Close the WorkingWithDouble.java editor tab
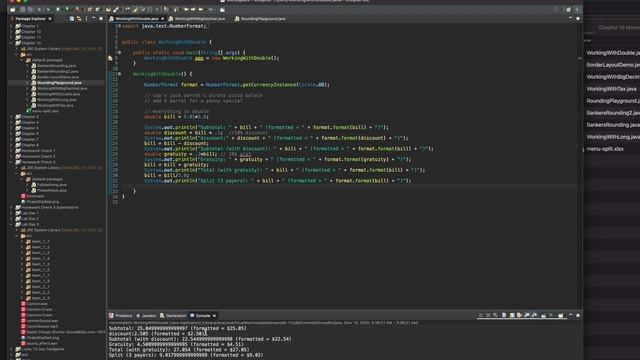The image size is (640, 360). click(x=162, y=19)
